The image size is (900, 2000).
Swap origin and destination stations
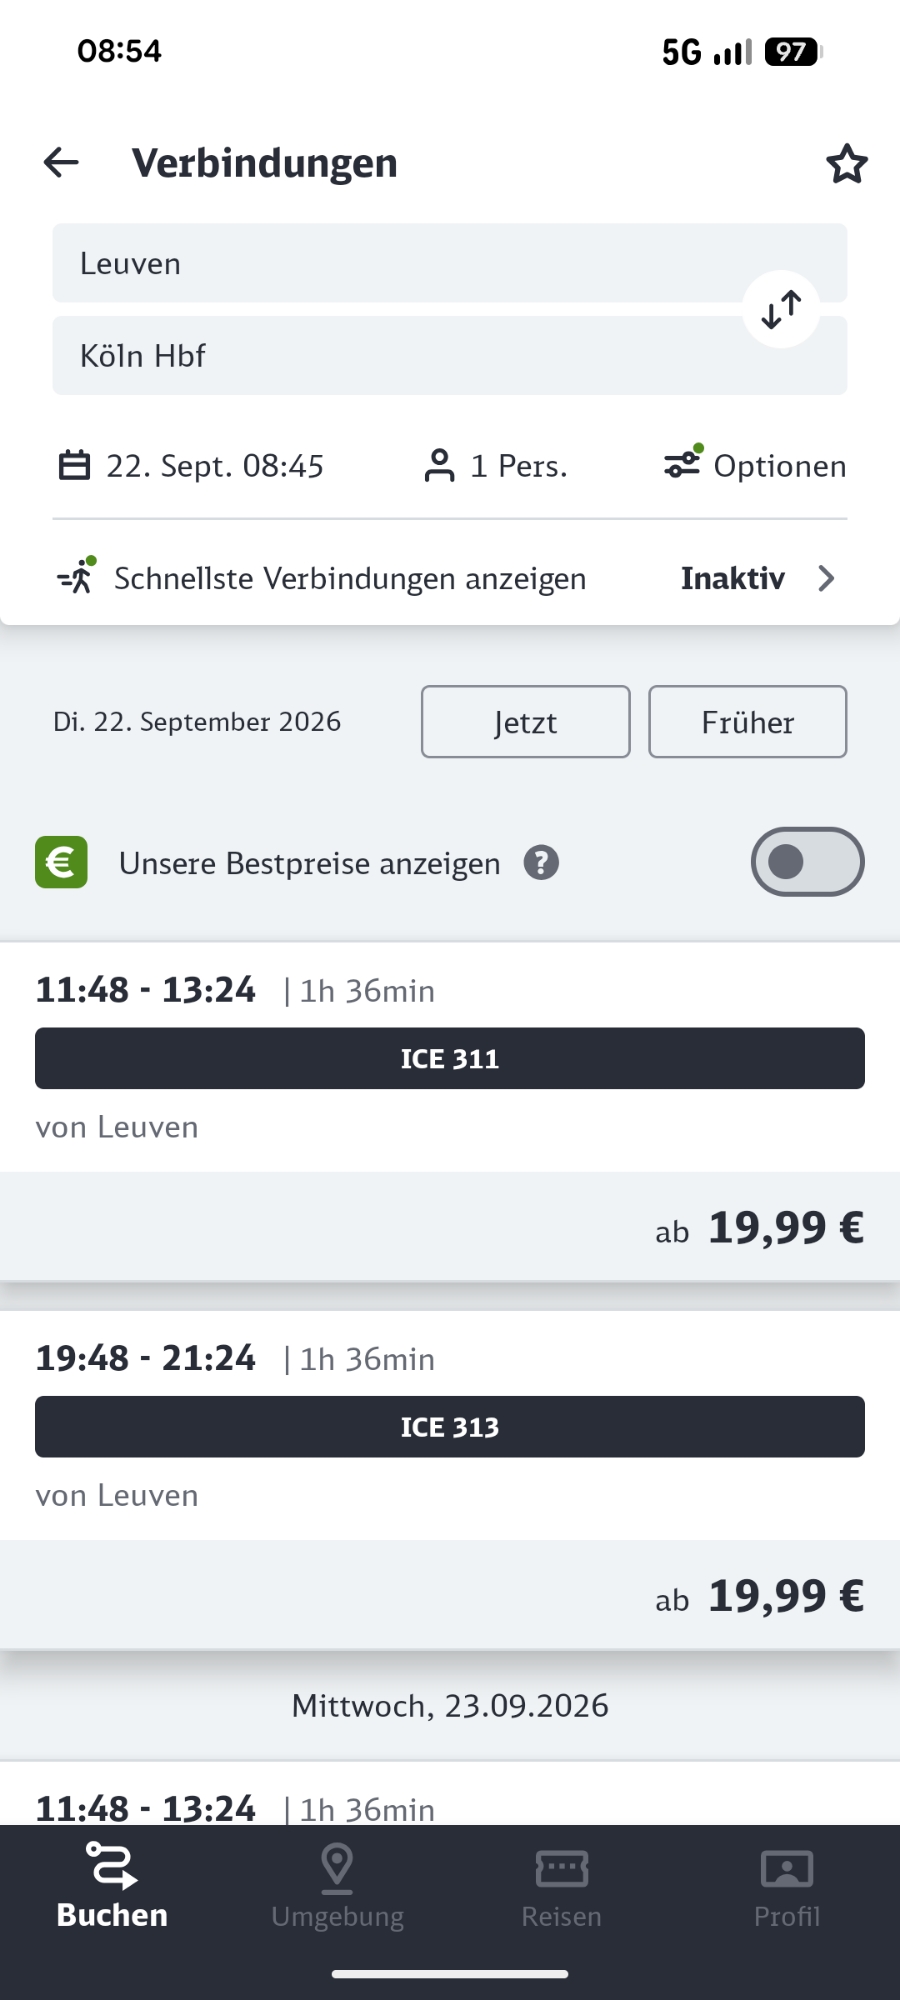click(x=781, y=310)
